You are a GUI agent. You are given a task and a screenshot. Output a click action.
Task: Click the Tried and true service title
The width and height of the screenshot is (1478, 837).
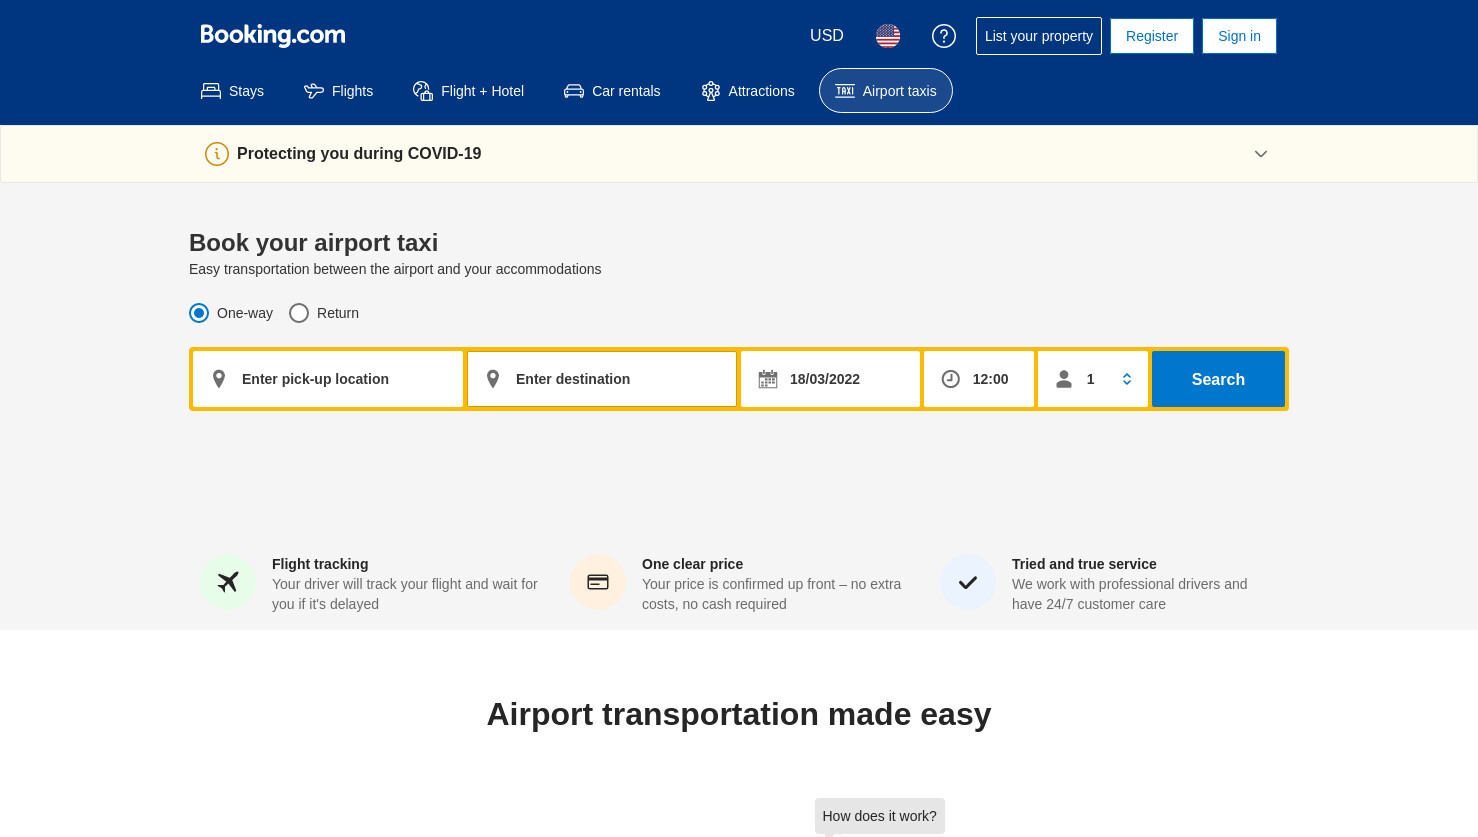[x=1084, y=564]
